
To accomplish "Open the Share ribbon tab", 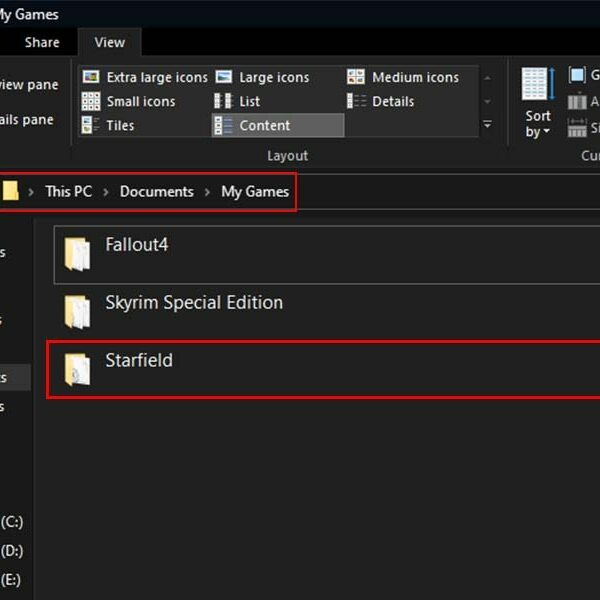I will click(42, 42).
